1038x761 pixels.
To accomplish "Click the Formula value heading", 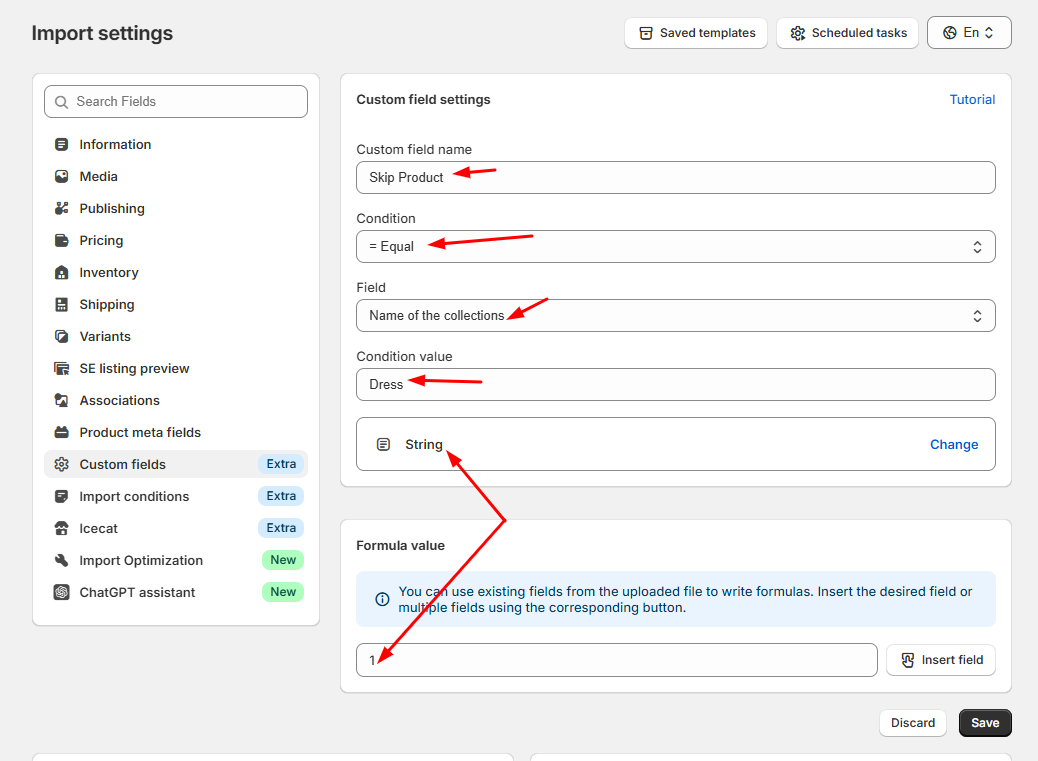I will point(401,546).
